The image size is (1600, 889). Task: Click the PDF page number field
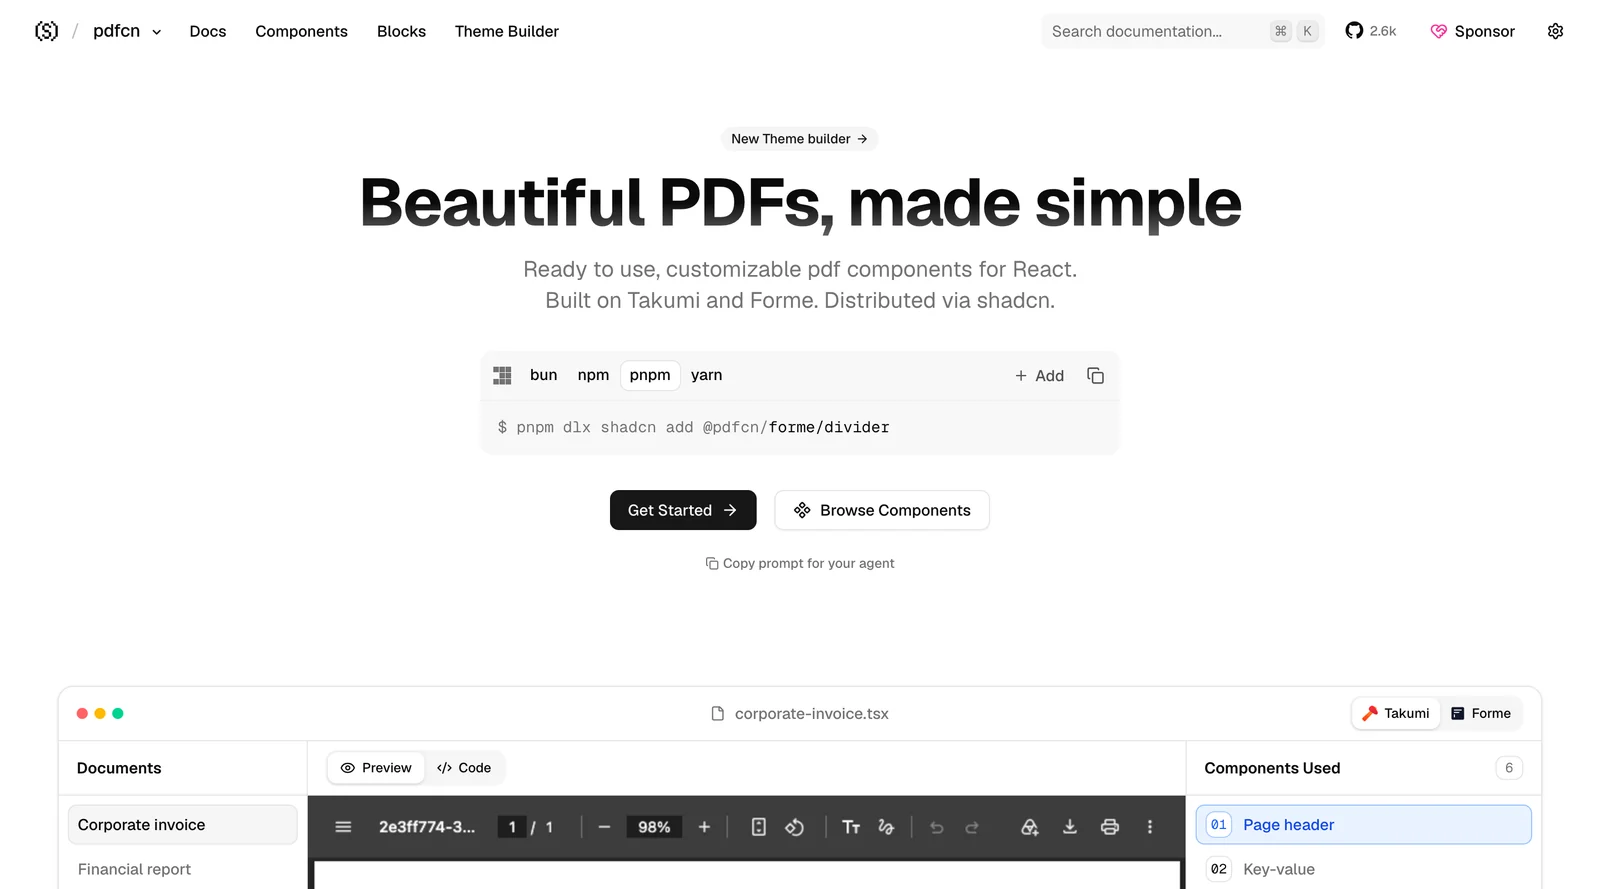click(x=512, y=827)
